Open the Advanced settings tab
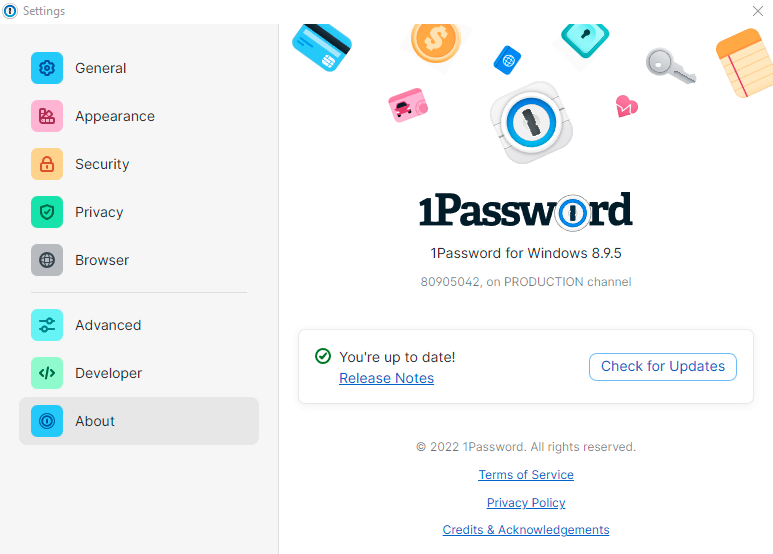This screenshot has width=773, height=554. click(x=108, y=325)
